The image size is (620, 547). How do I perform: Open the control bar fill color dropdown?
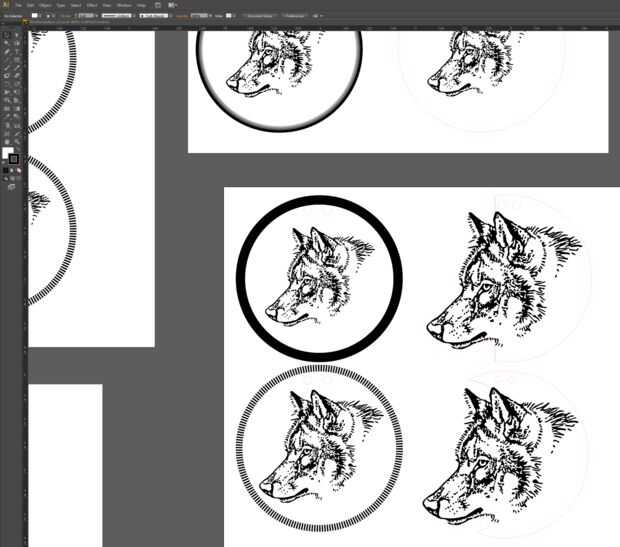(41, 16)
